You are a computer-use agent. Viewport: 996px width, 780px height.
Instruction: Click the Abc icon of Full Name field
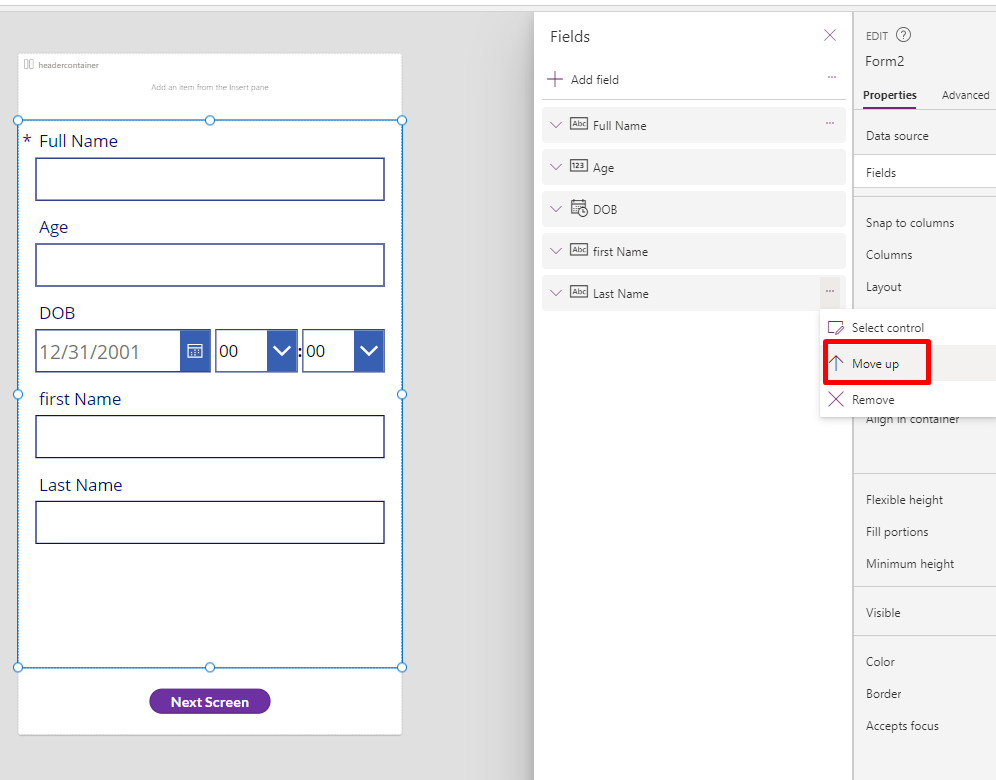[x=579, y=124]
